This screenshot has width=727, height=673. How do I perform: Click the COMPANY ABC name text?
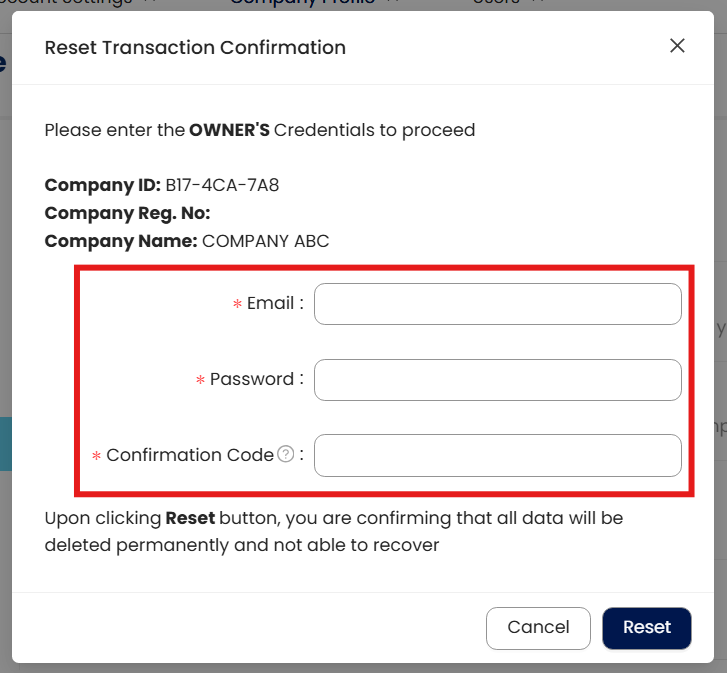265,241
